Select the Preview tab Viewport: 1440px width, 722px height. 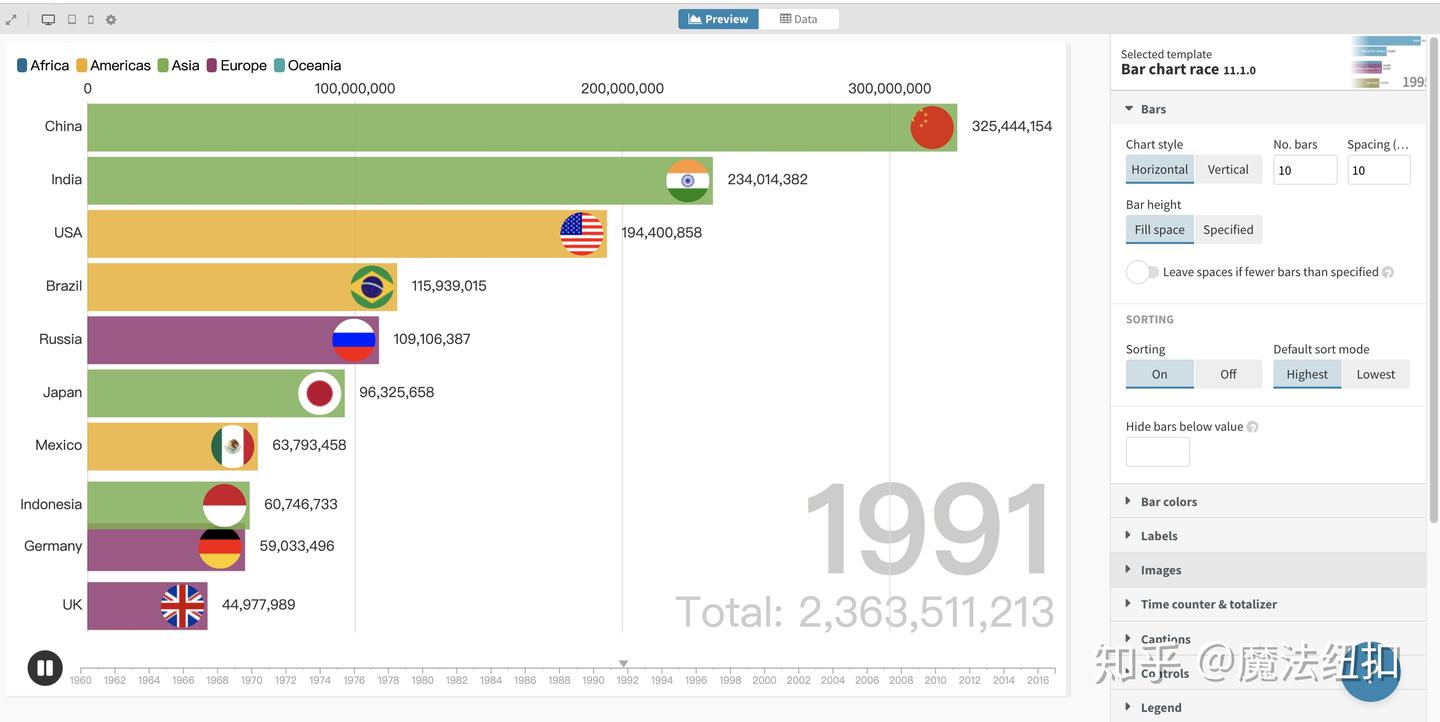point(718,19)
